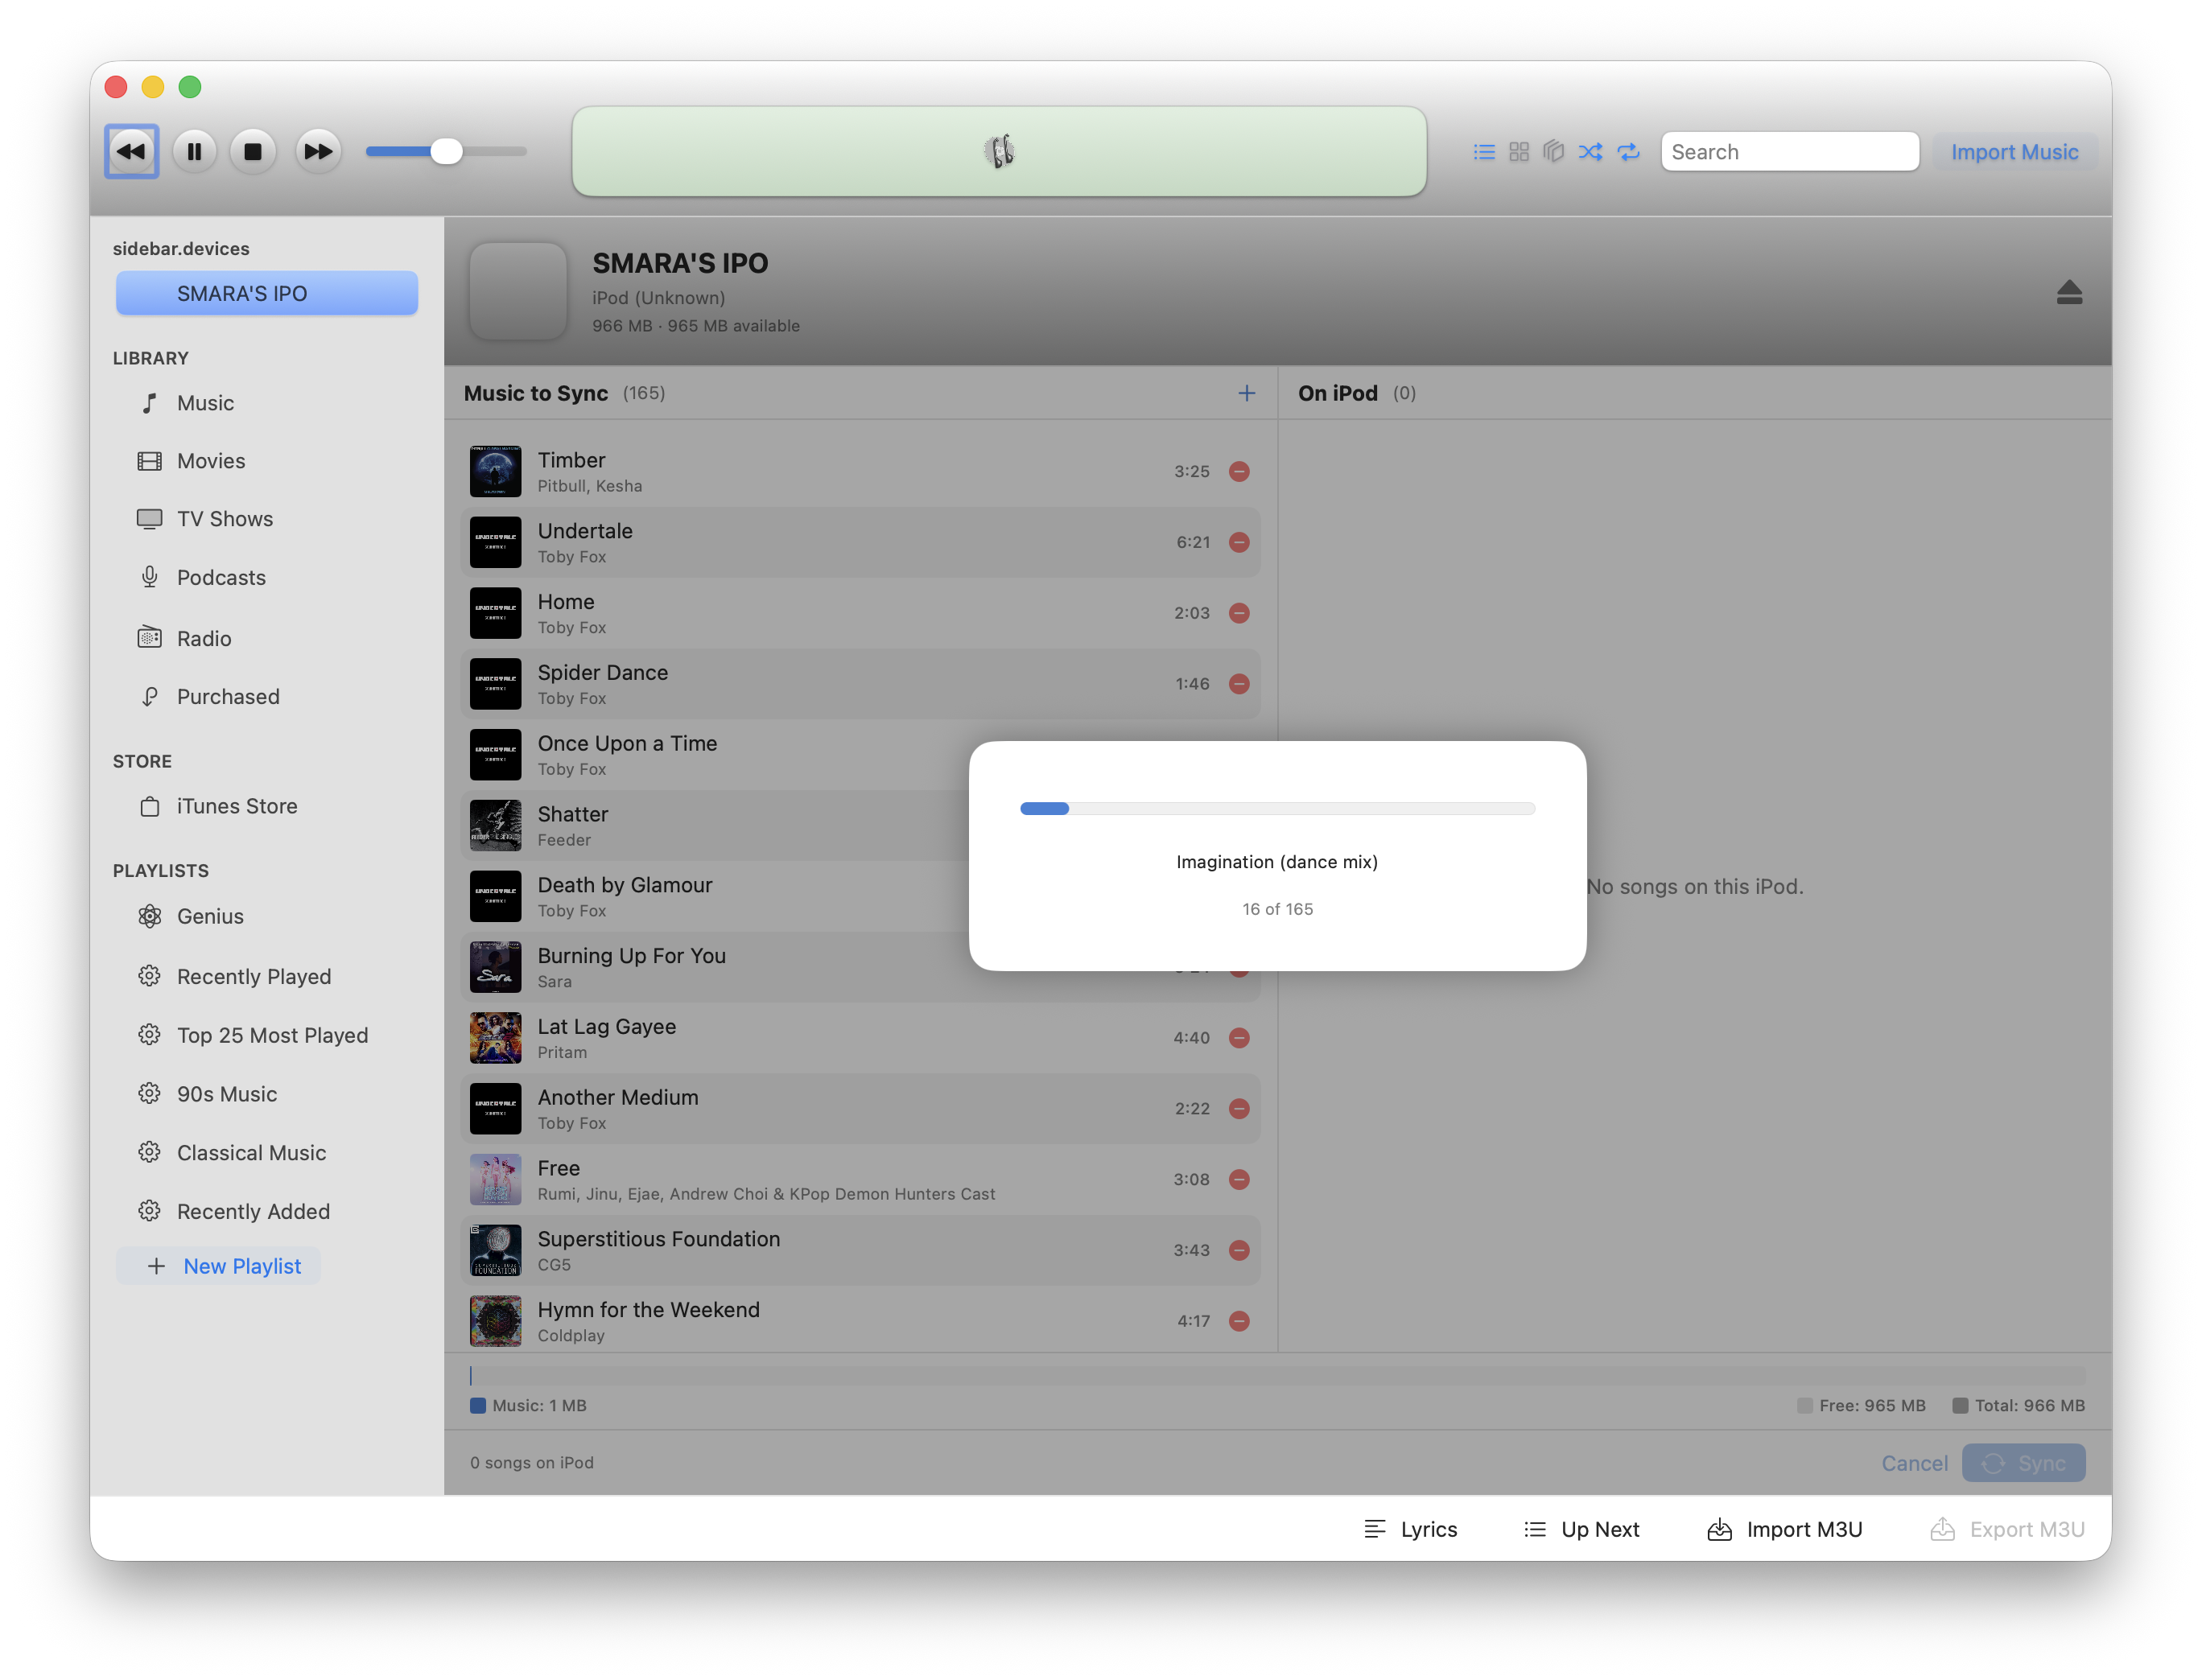Click the Hymn for the Weekend artwork
This screenshot has width=2202, height=1680.
click(x=495, y=1321)
